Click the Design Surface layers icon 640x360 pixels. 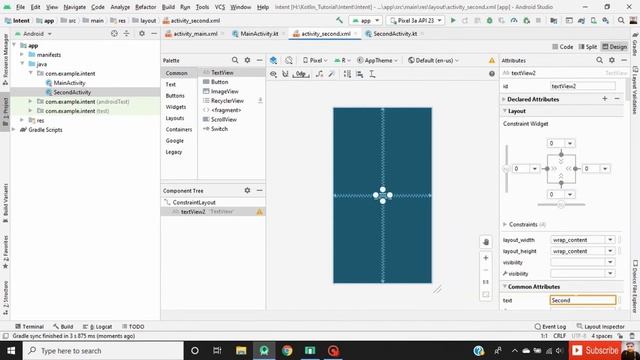coord(273,60)
